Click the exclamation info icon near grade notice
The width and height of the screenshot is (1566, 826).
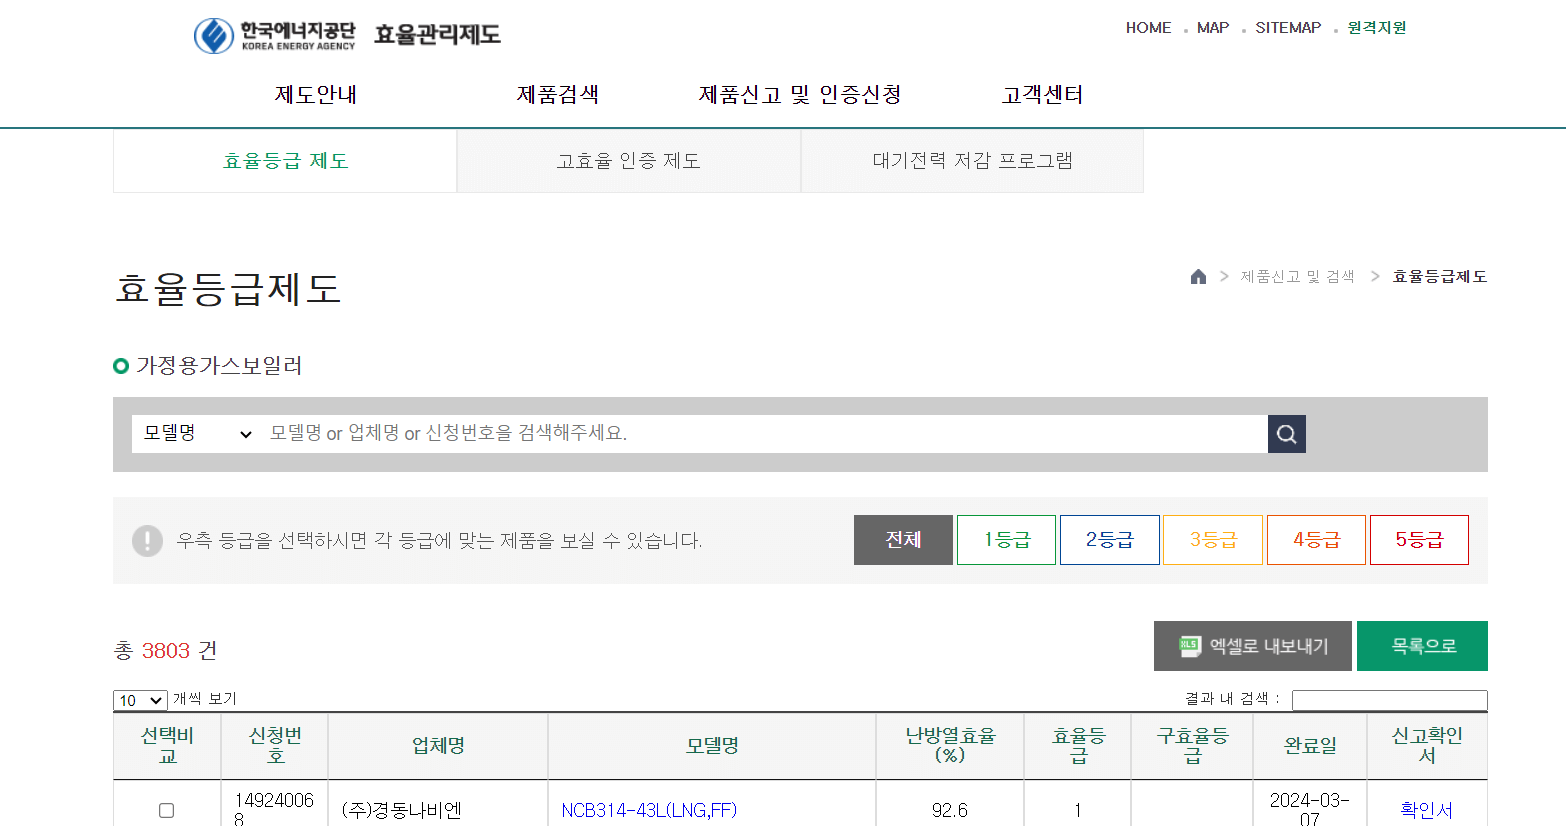(148, 540)
